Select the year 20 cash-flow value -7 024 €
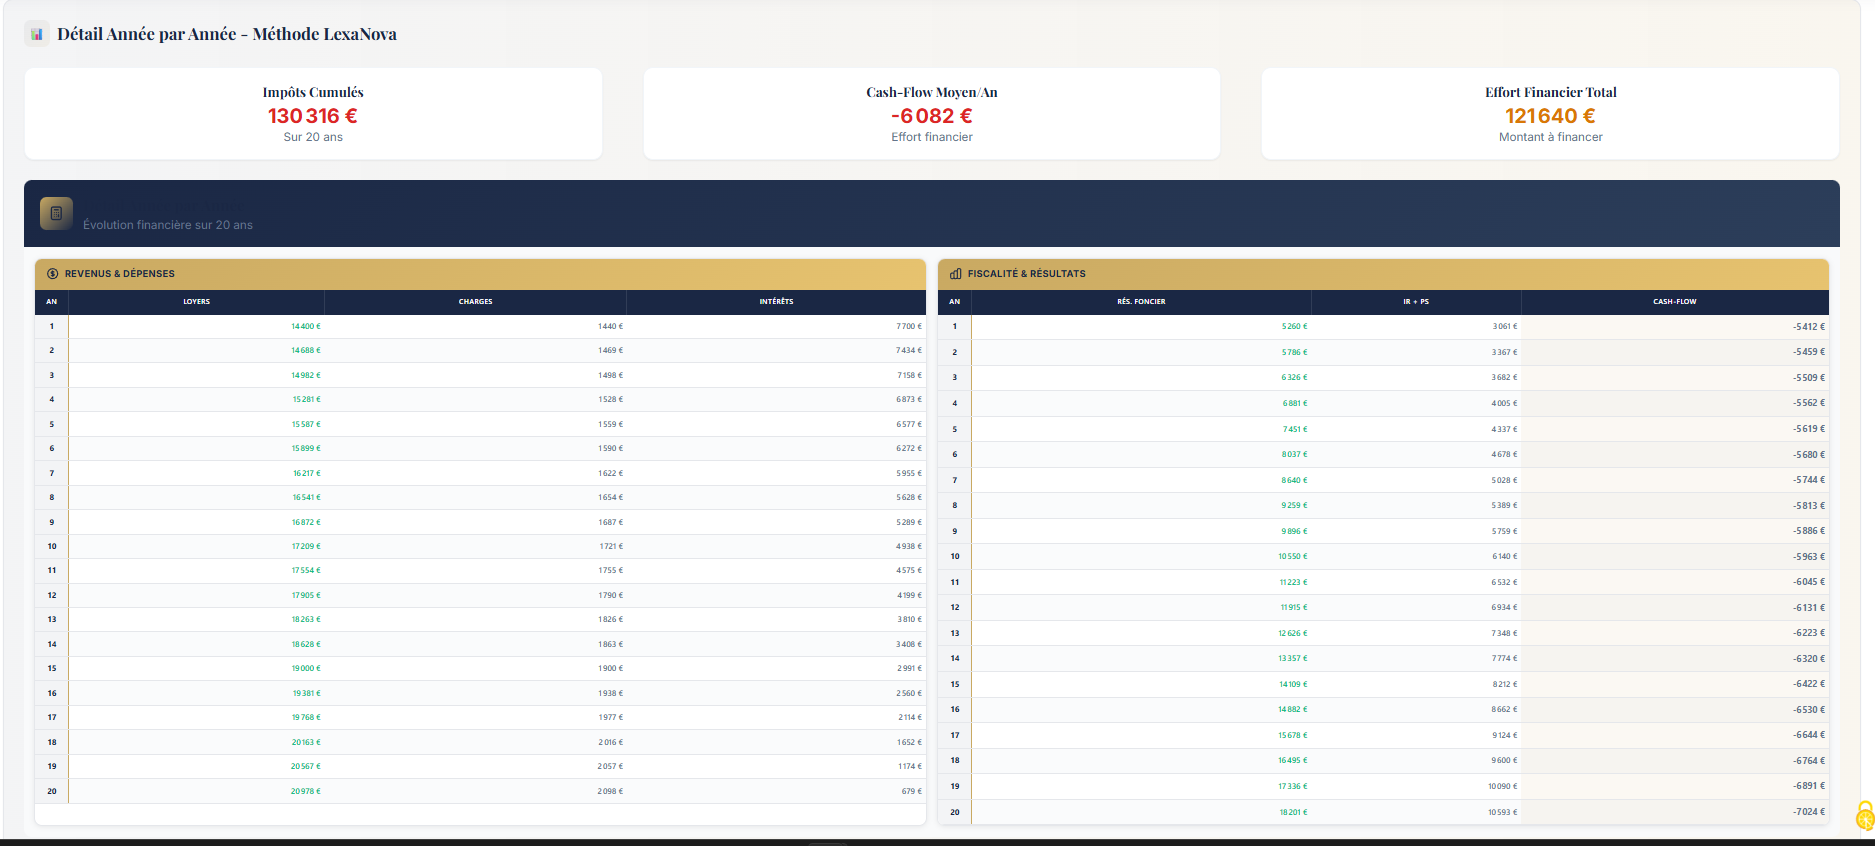 click(x=1808, y=812)
